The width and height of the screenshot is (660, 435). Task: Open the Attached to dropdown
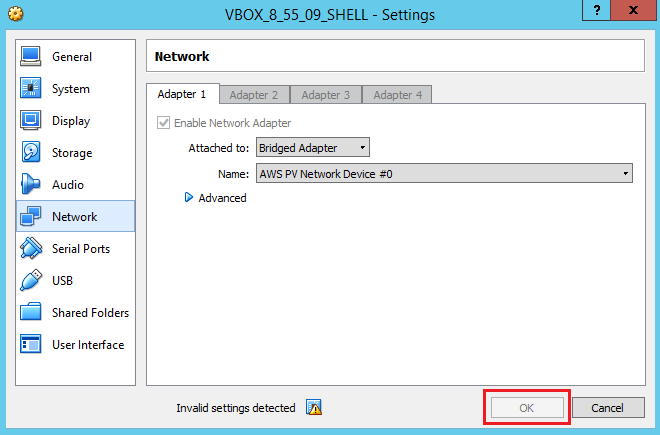[x=312, y=148]
